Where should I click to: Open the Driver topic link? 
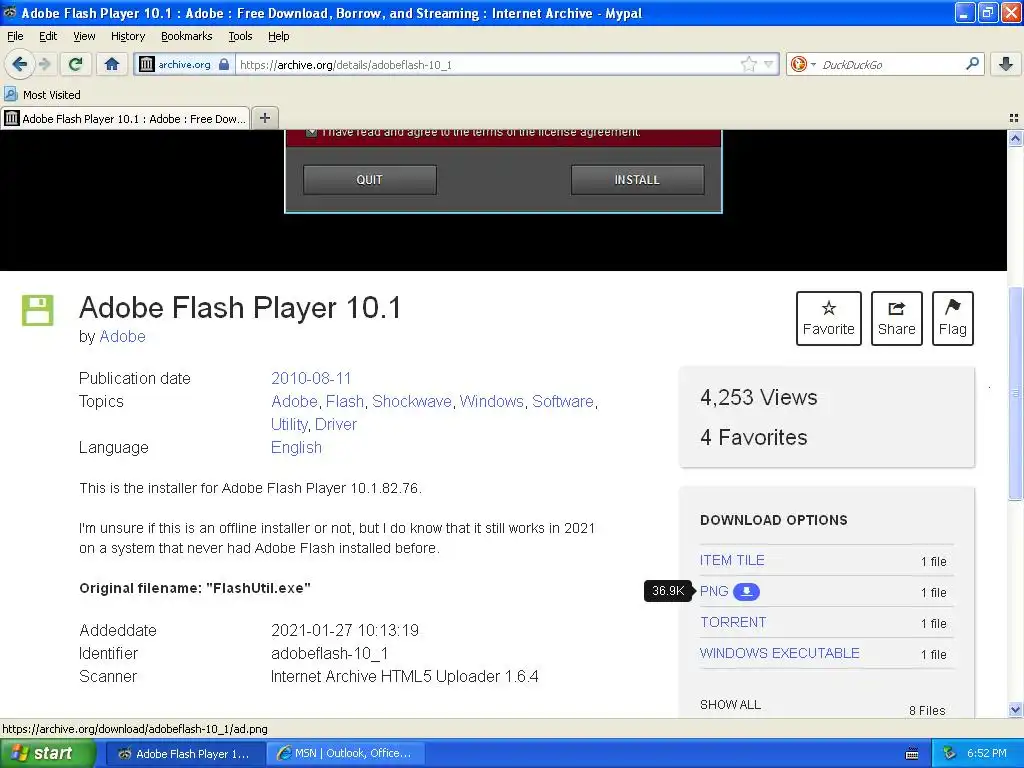click(x=336, y=424)
